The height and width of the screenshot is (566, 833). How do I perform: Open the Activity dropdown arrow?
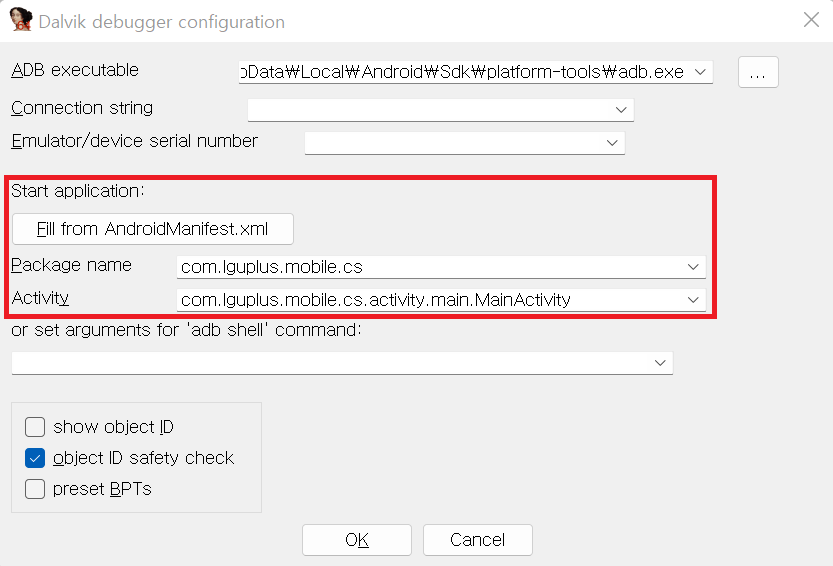point(694,299)
